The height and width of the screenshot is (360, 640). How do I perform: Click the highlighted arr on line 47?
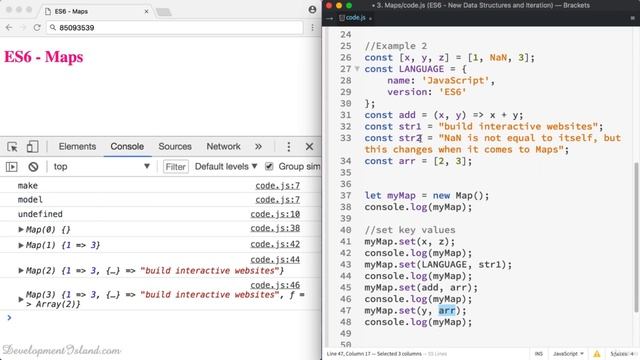pos(447,311)
